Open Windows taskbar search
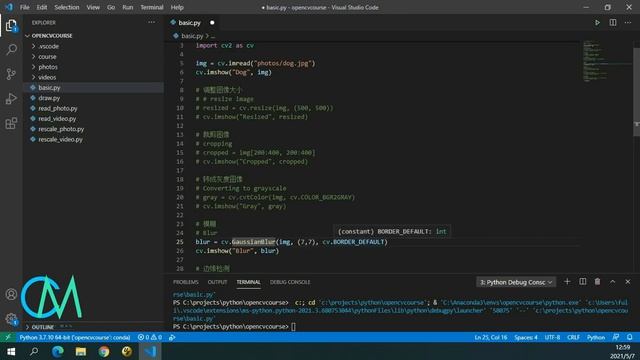Viewport: 640px width, 360px height. click(x=34, y=351)
